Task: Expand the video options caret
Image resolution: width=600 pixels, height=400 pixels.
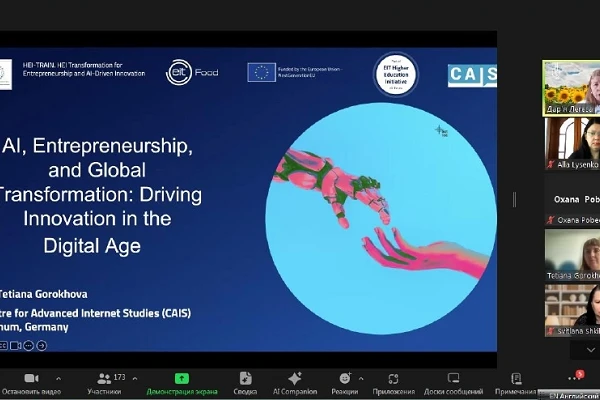Action: pyautogui.click(x=58, y=379)
